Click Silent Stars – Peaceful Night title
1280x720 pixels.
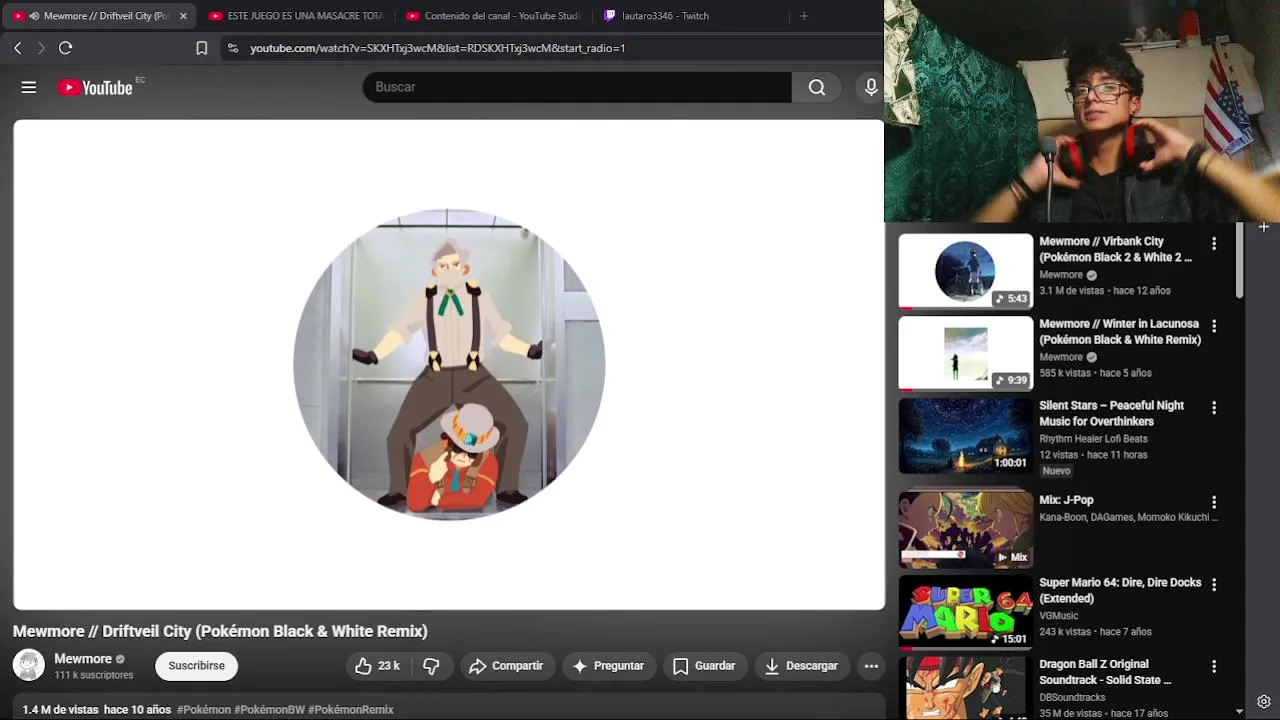tap(1112, 413)
